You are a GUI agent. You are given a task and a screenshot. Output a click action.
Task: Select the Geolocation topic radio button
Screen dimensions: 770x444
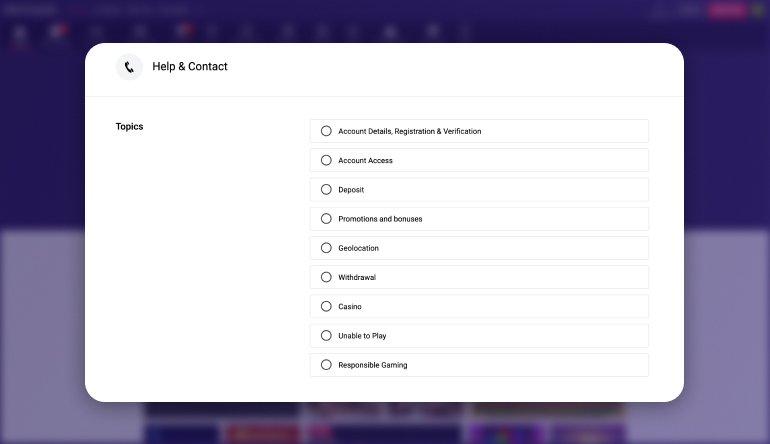[326, 248]
